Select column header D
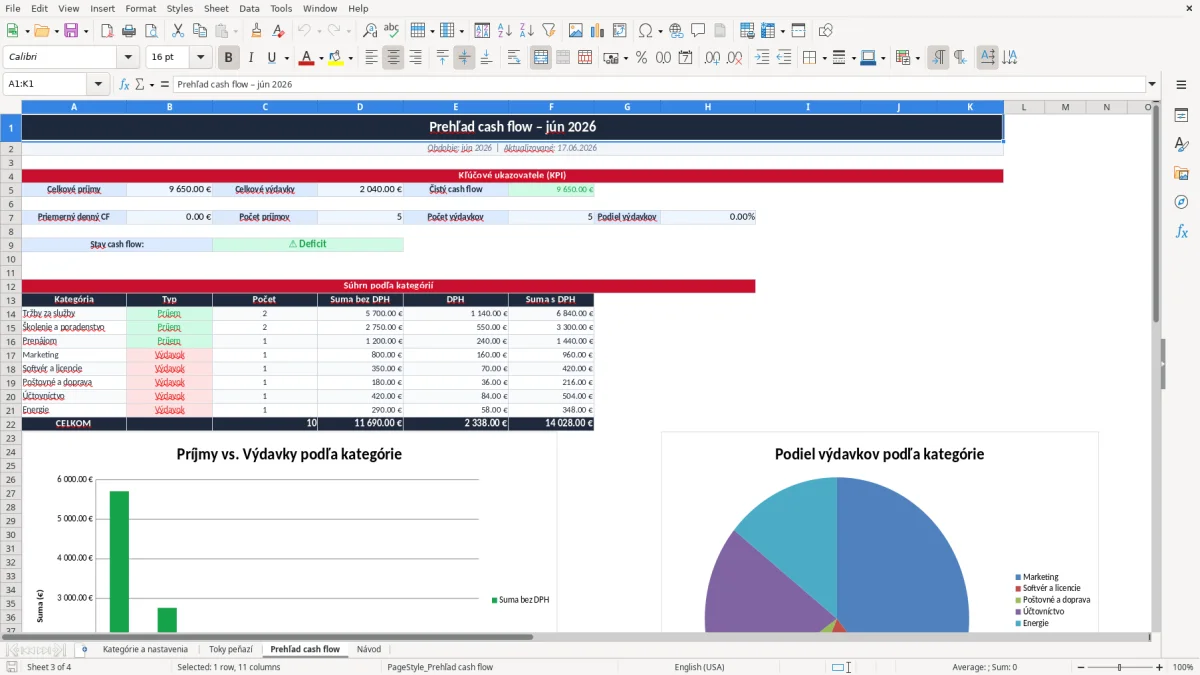 pos(360,107)
